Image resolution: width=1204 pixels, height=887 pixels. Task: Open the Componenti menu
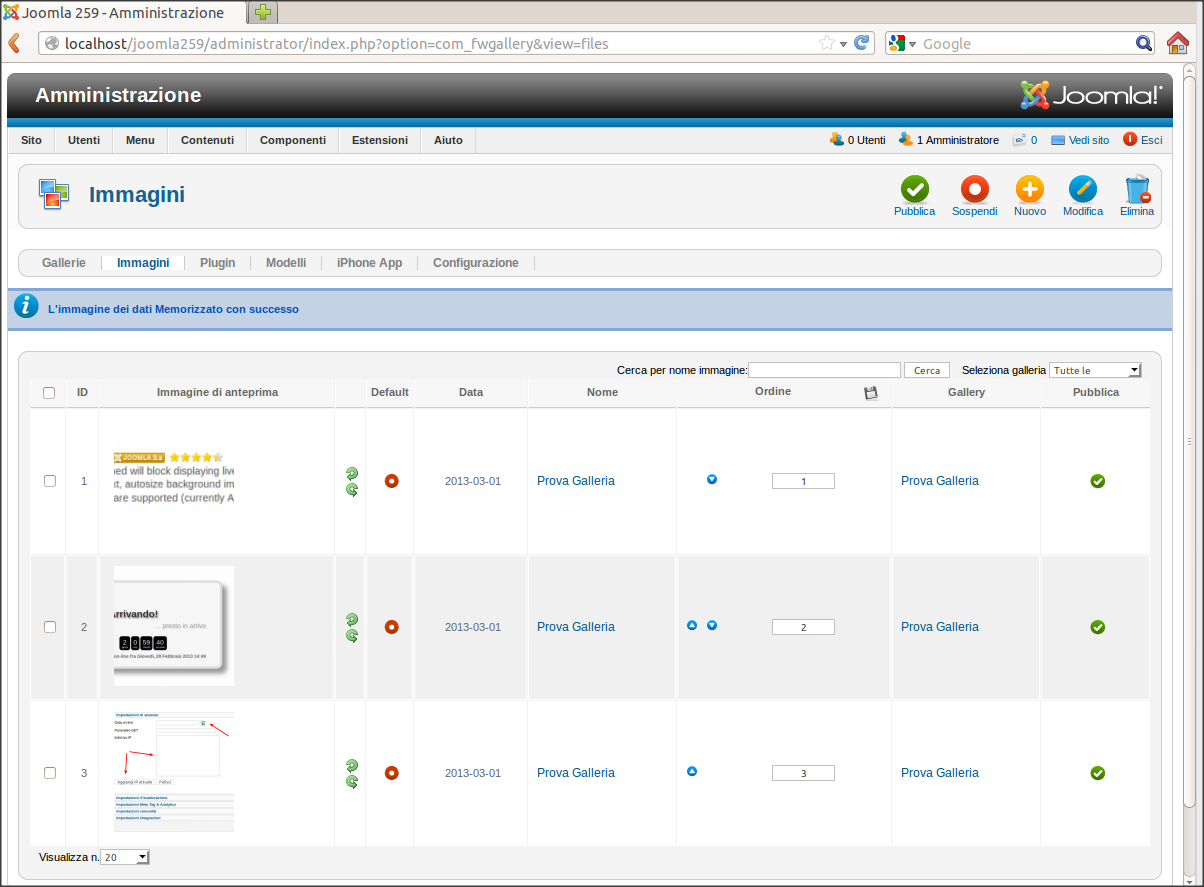(x=293, y=140)
